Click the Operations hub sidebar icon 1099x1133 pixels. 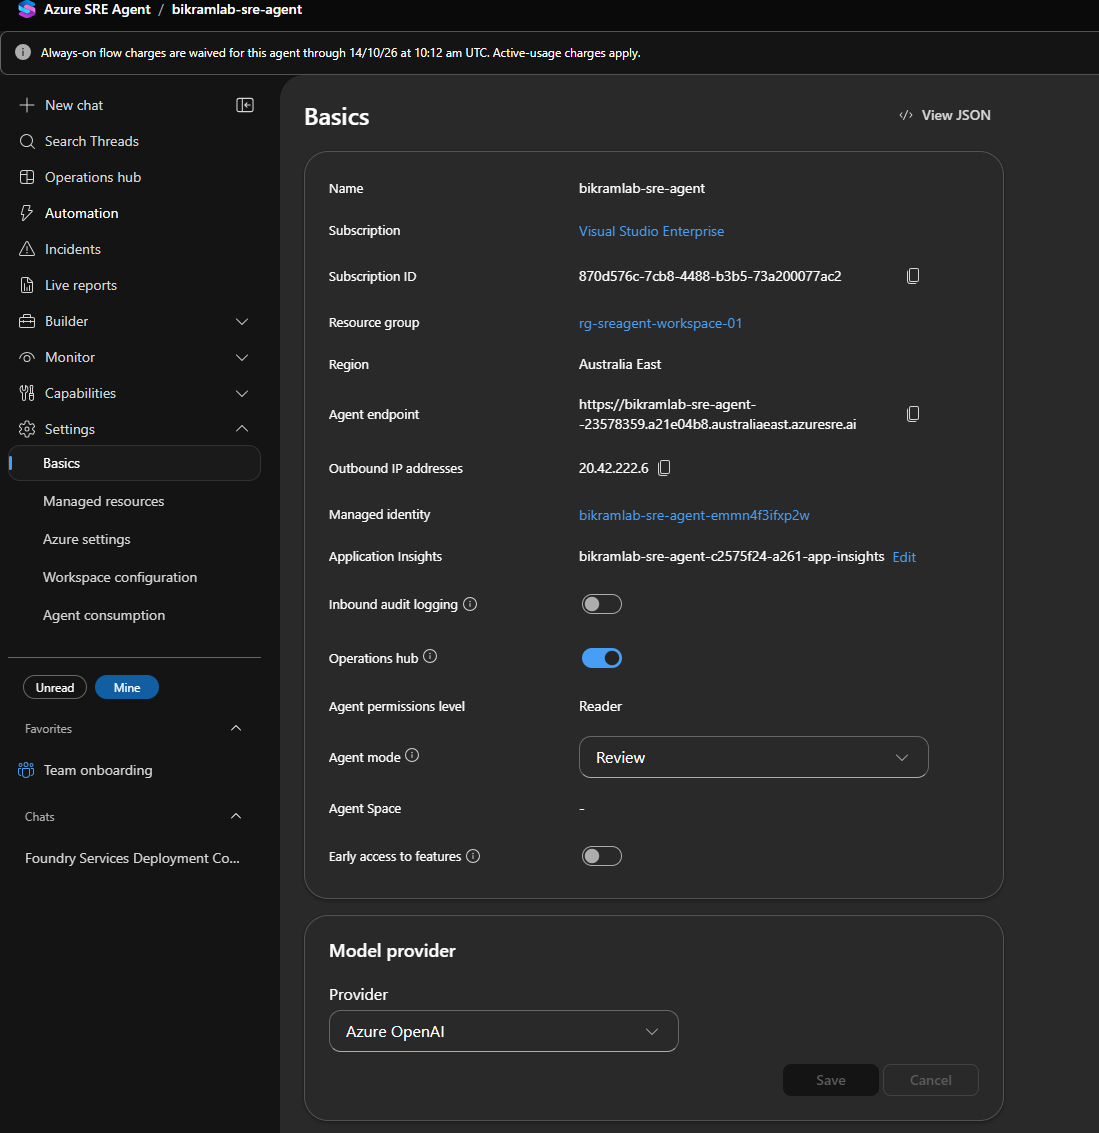[27, 177]
